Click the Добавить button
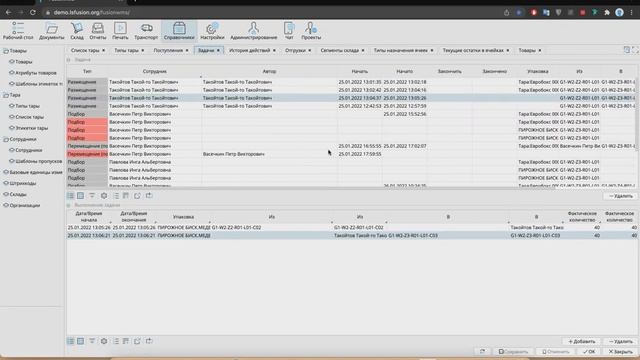Image resolution: width=640 pixels, height=360 pixels. pos(582,341)
